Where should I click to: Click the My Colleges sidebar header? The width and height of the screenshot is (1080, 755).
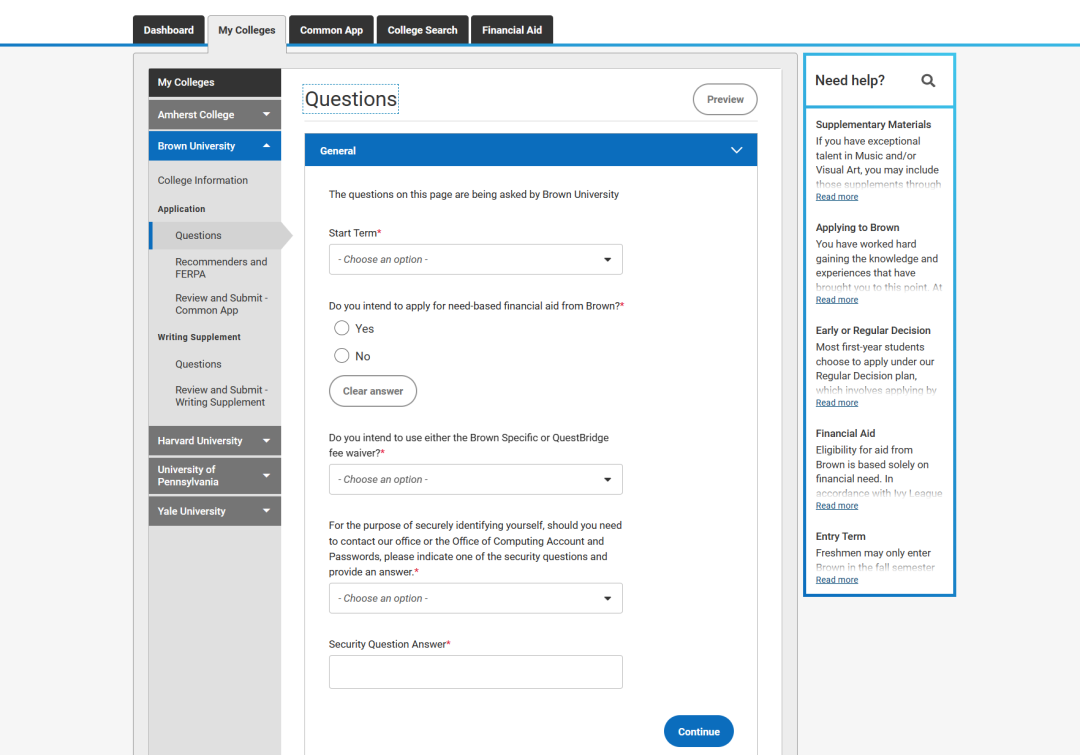point(215,82)
